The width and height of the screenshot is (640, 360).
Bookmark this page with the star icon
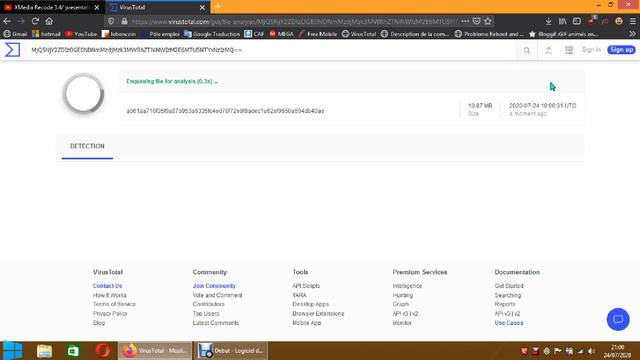[488, 21]
